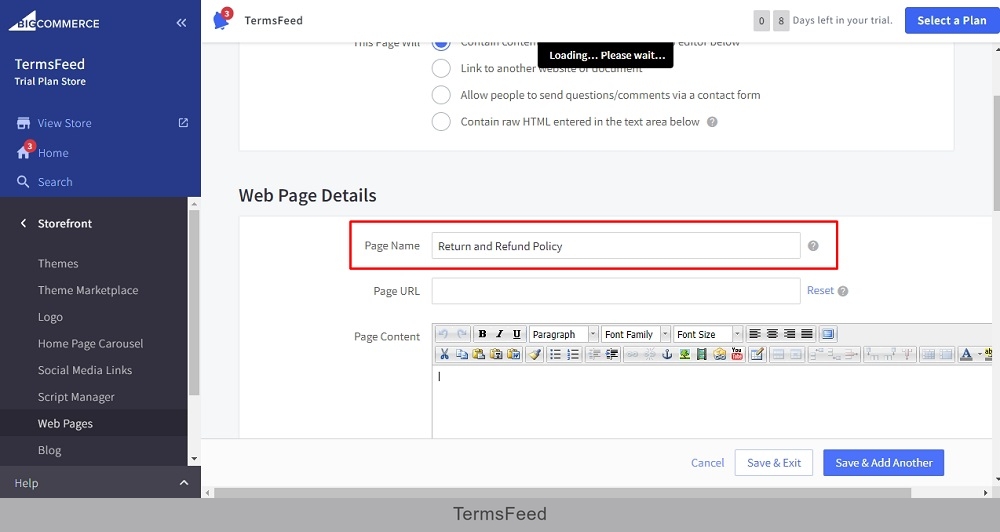Toggle fullscreen editor mode icon
Screen dimensions: 1000x532
point(828,334)
